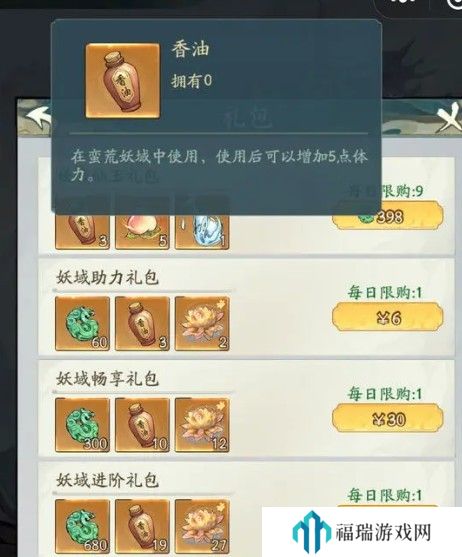Purchase 妖域助力礼包 for ¥6

pos(388,317)
